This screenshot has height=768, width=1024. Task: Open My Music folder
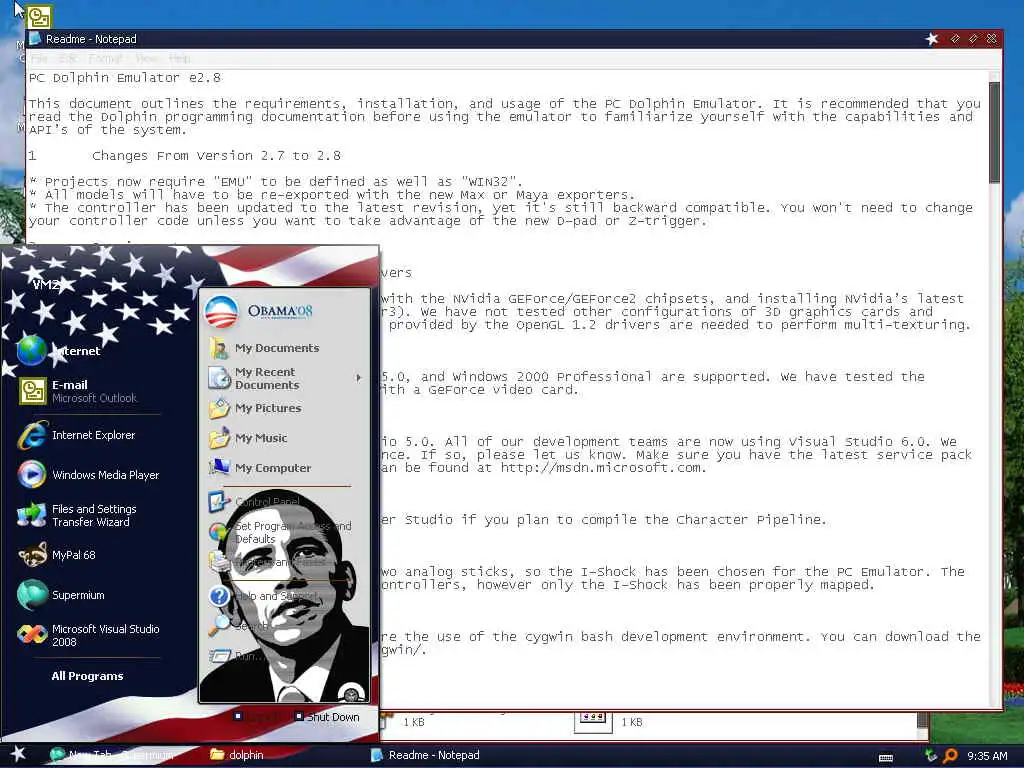point(248,438)
